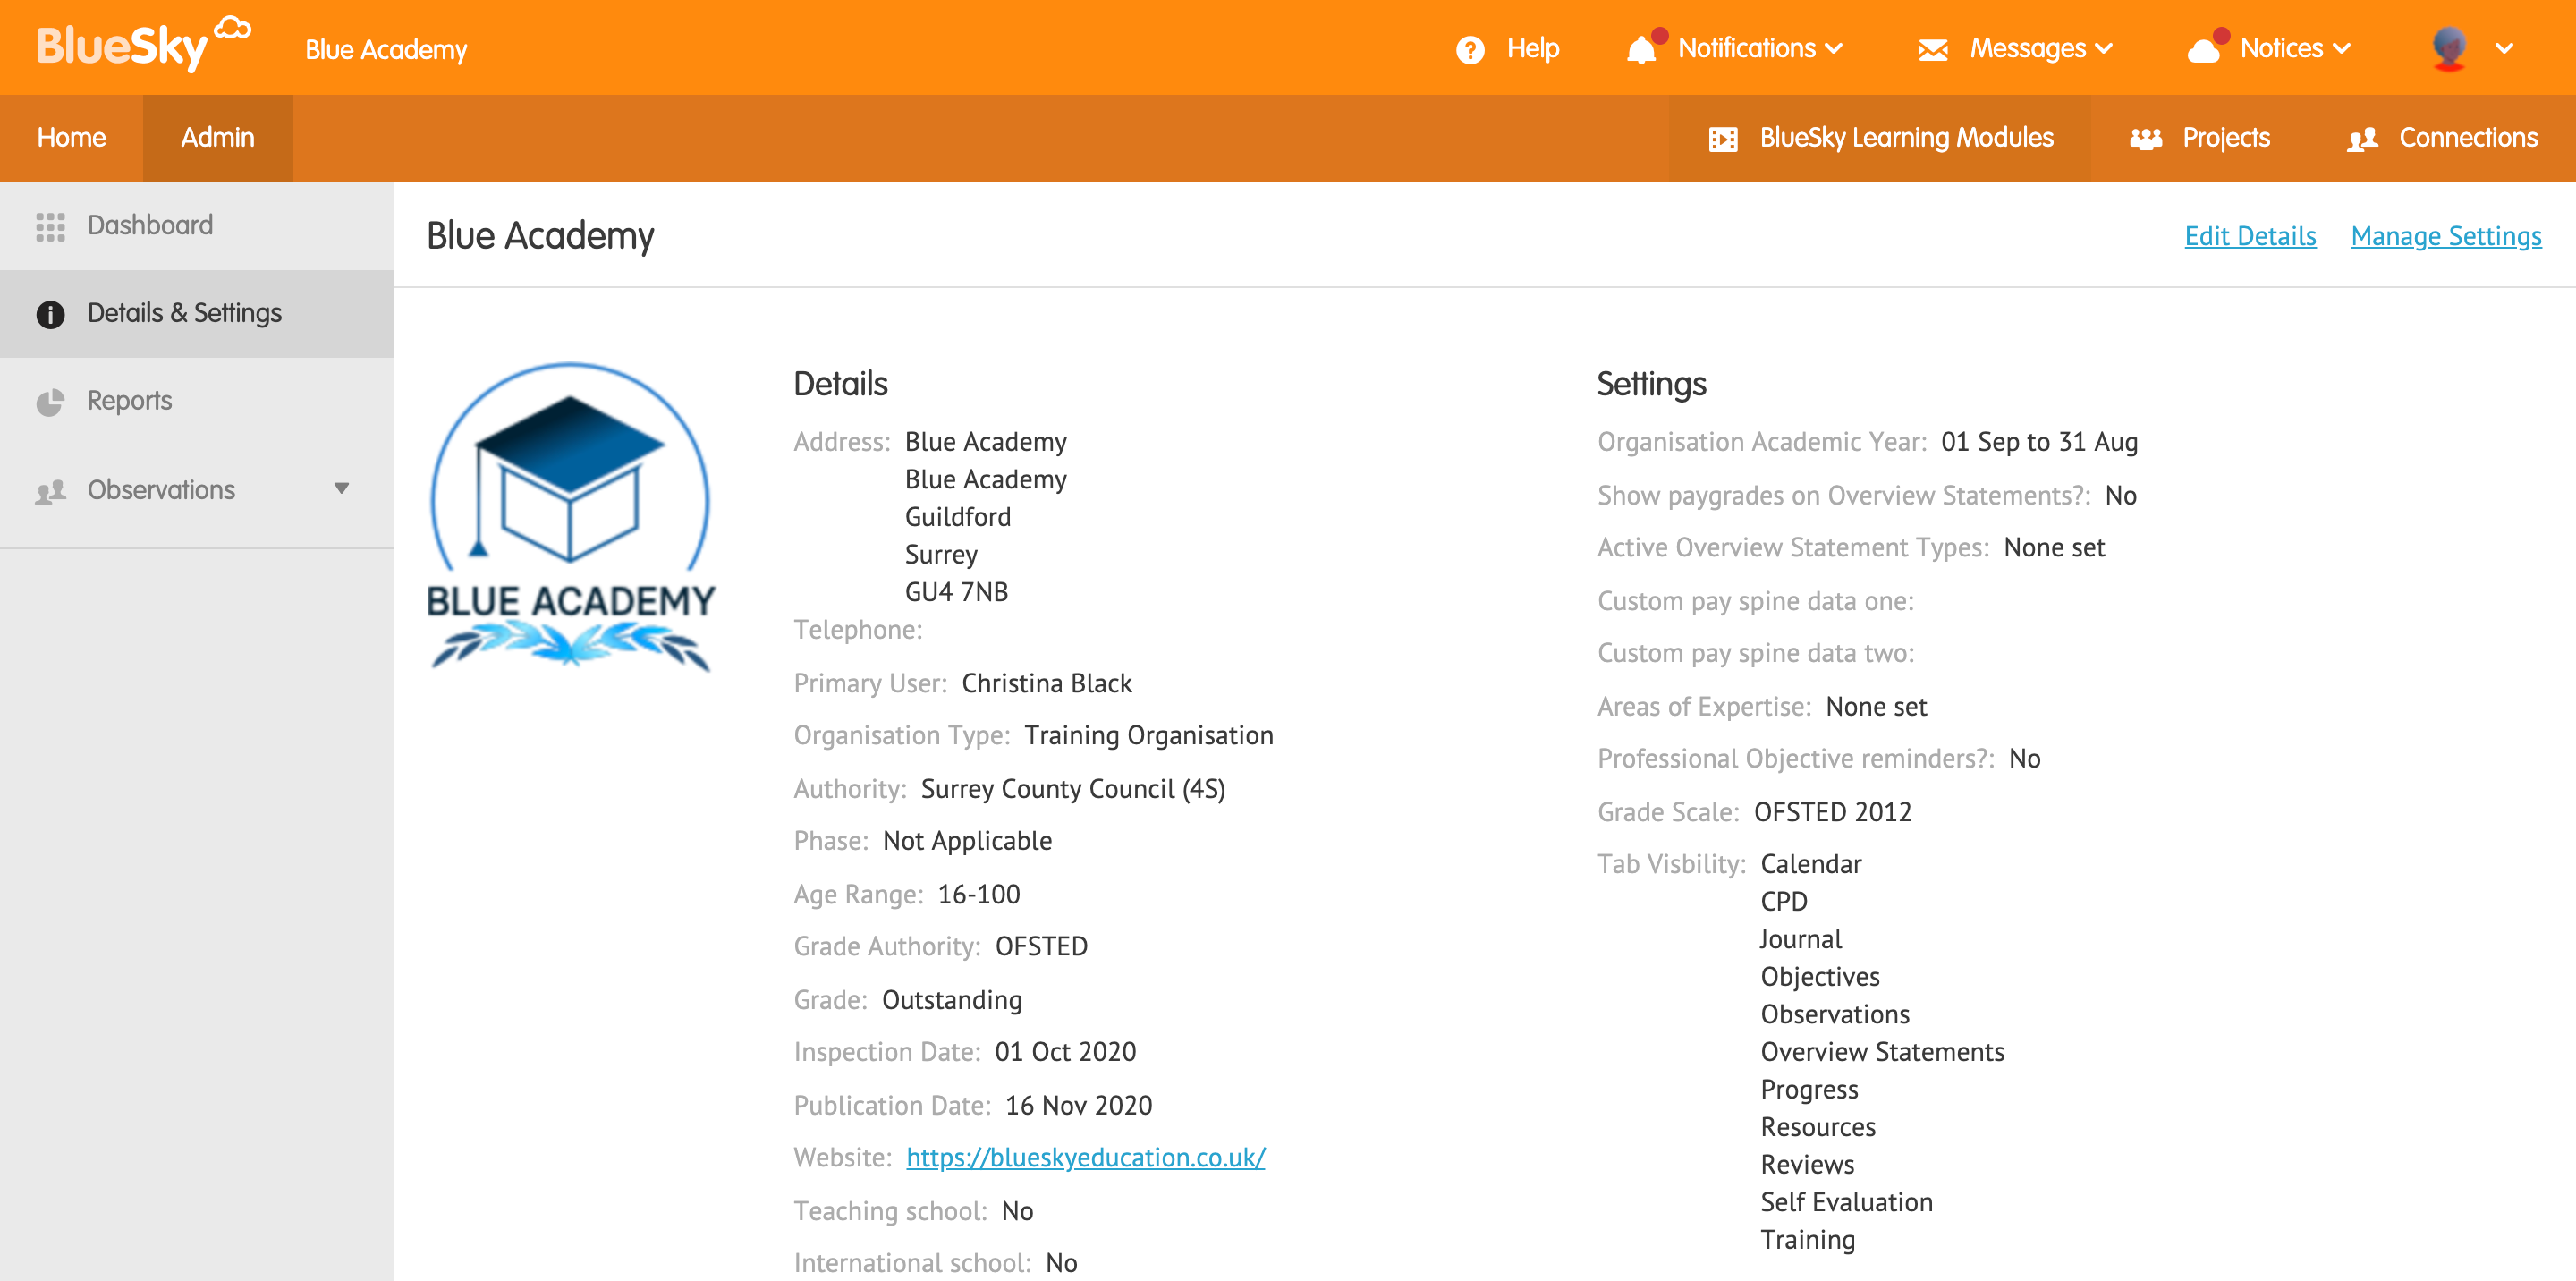Click the Projects group icon
The image size is (2576, 1281).
[x=2146, y=139]
